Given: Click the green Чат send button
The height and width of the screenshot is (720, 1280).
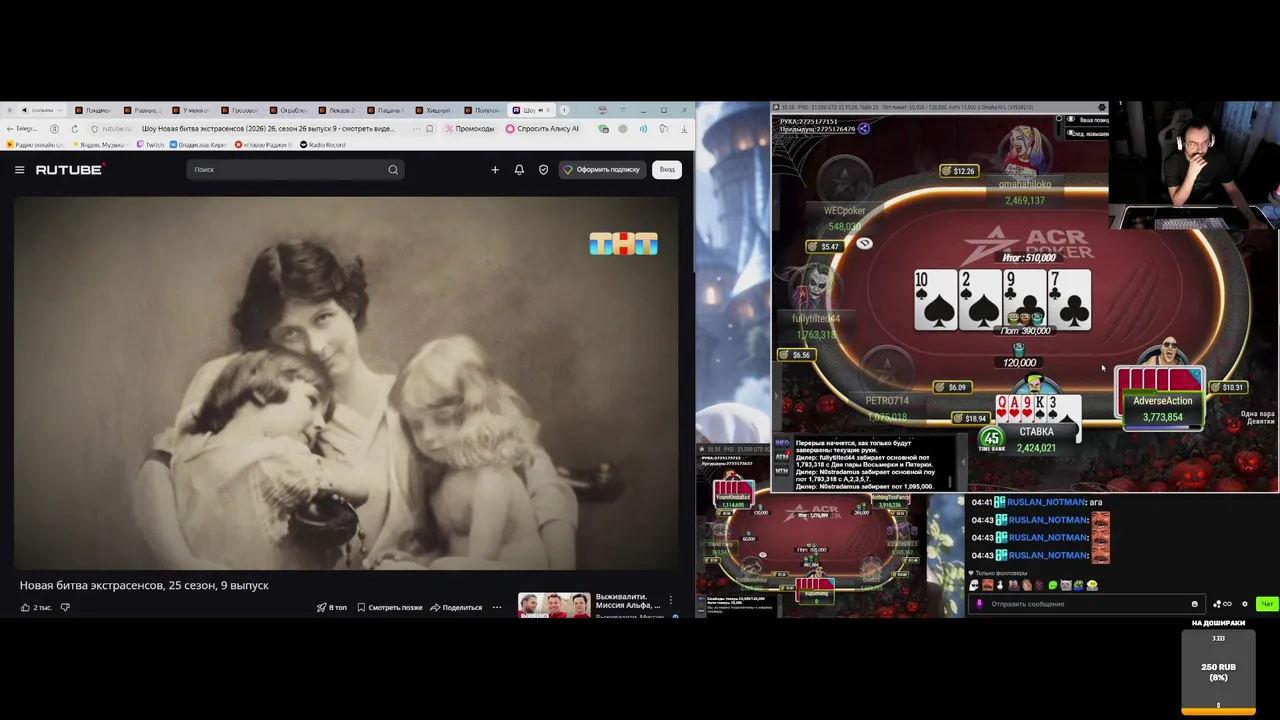Looking at the screenshot, I should tap(1267, 604).
